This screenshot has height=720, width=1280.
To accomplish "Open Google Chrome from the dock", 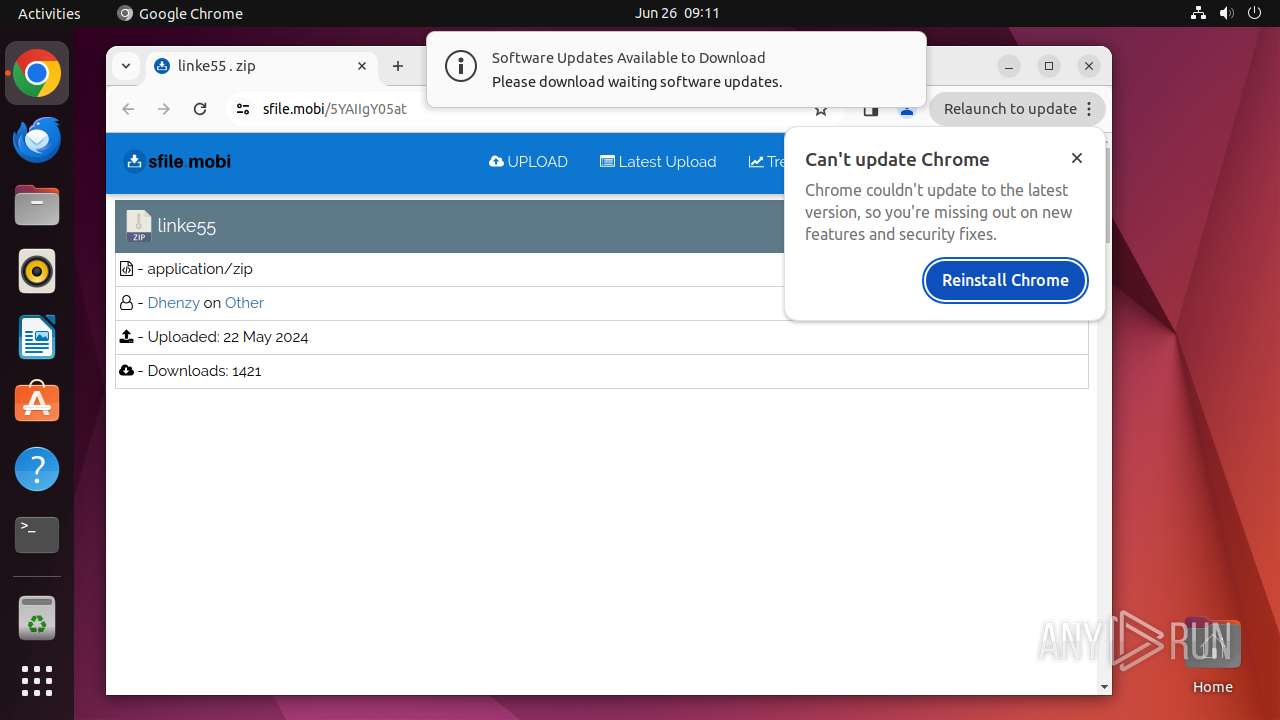I will tap(37, 73).
